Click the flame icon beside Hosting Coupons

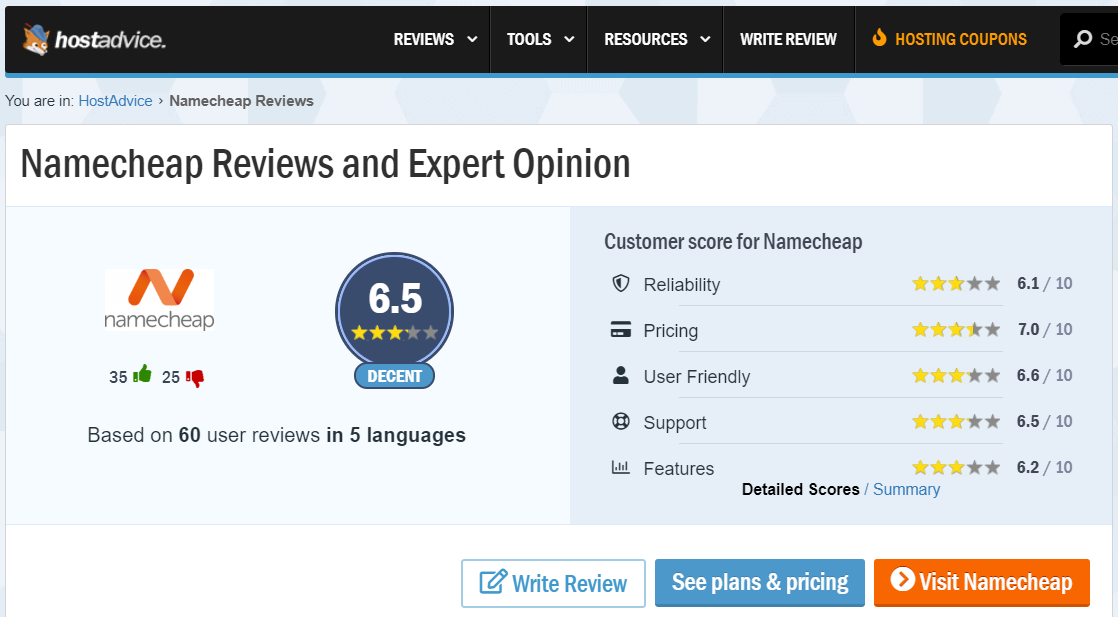coord(880,38)
